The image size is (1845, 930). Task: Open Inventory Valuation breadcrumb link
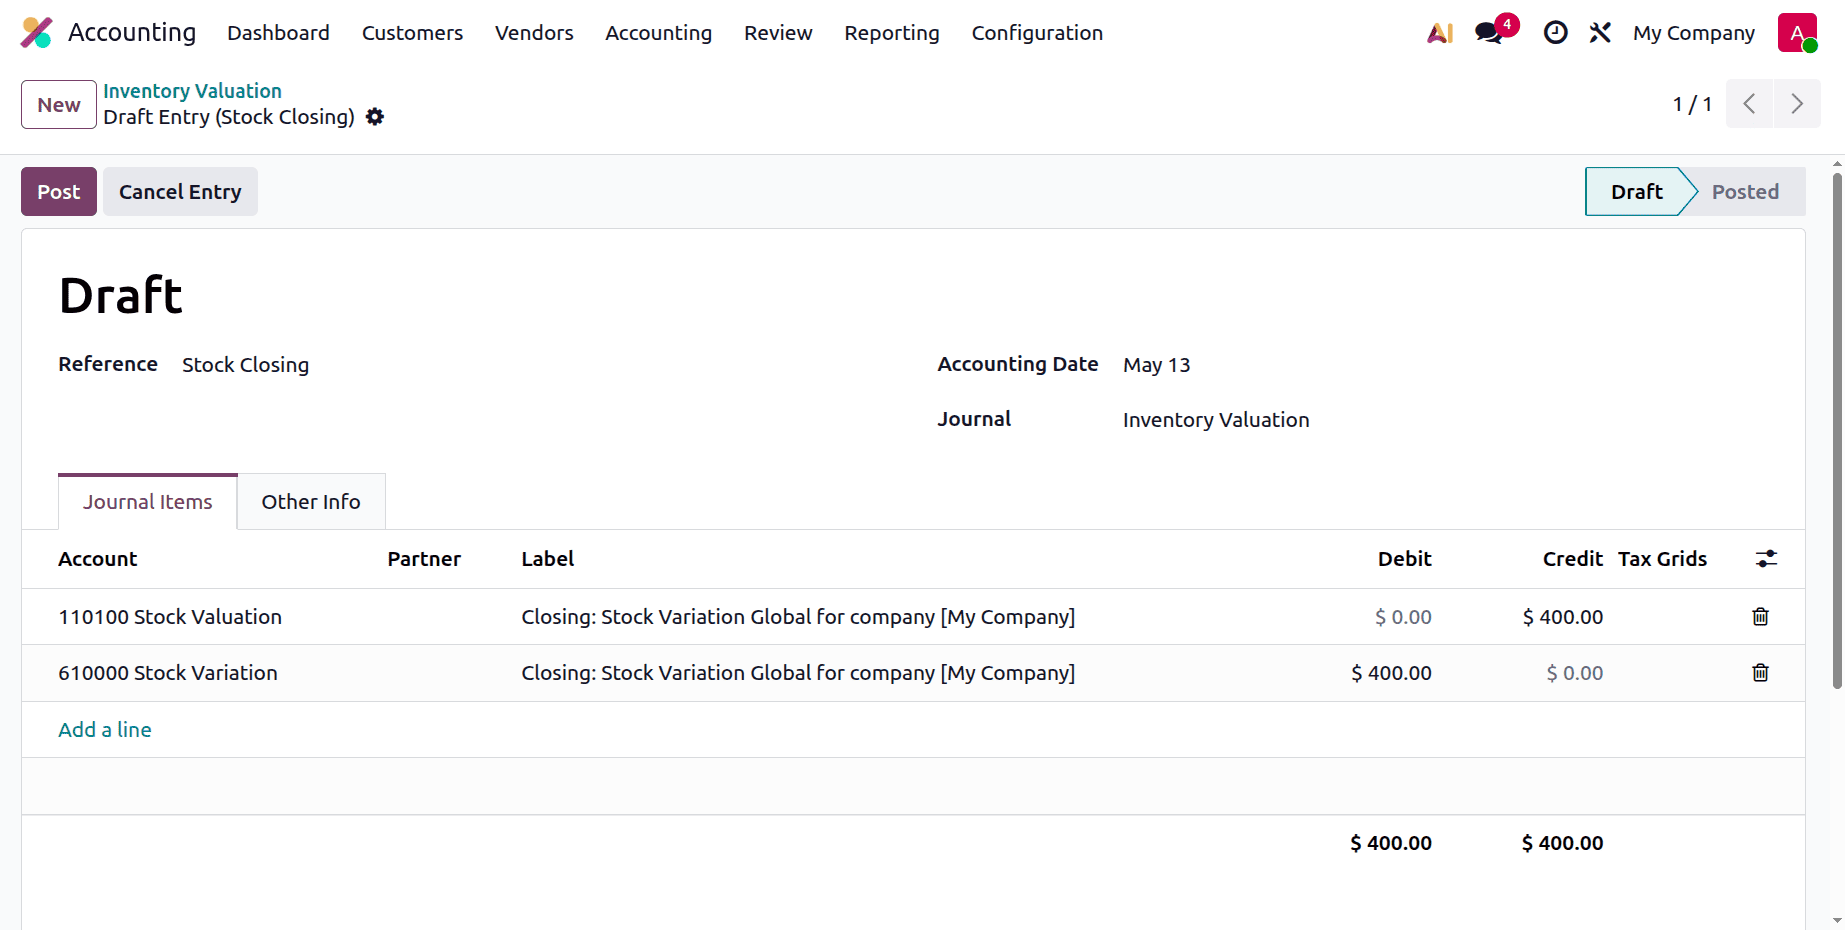point(192,91)
